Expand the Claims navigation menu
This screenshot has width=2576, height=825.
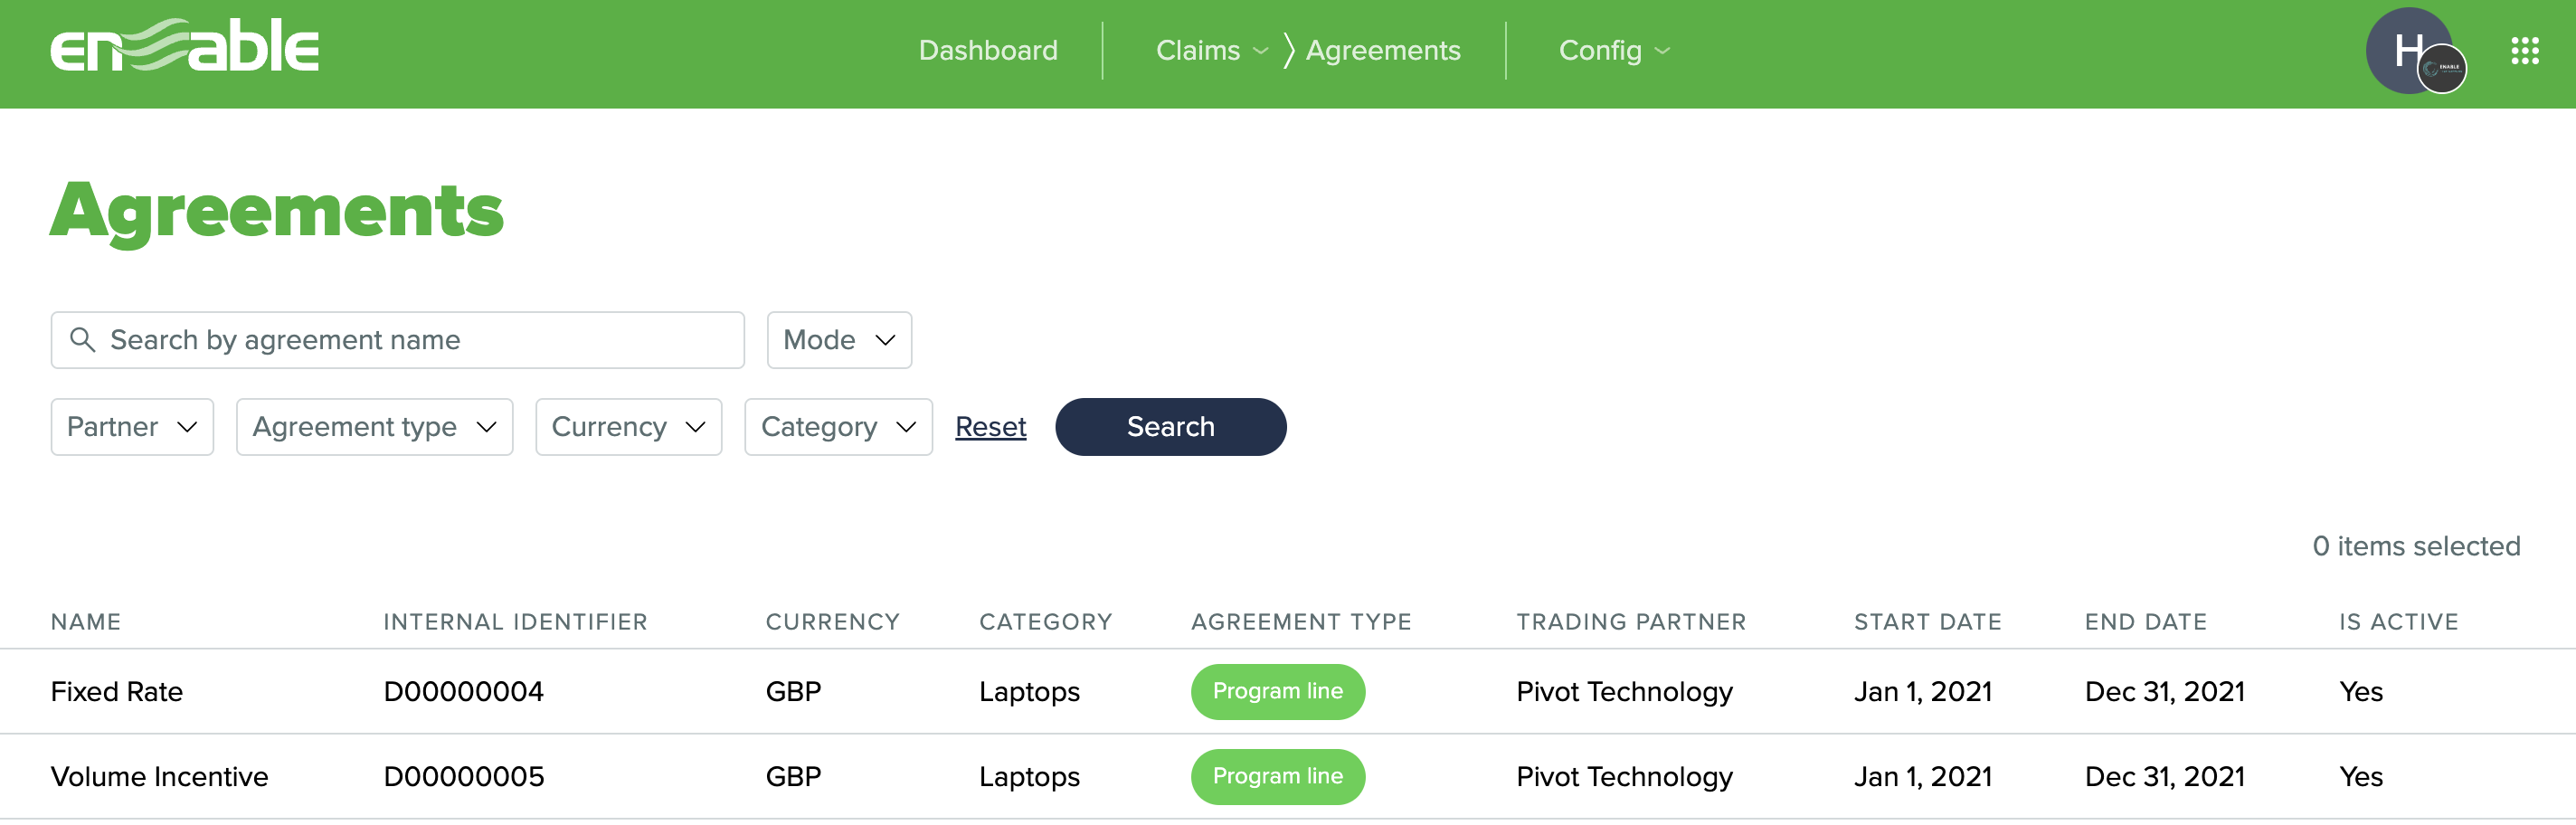coord(1209,50)
